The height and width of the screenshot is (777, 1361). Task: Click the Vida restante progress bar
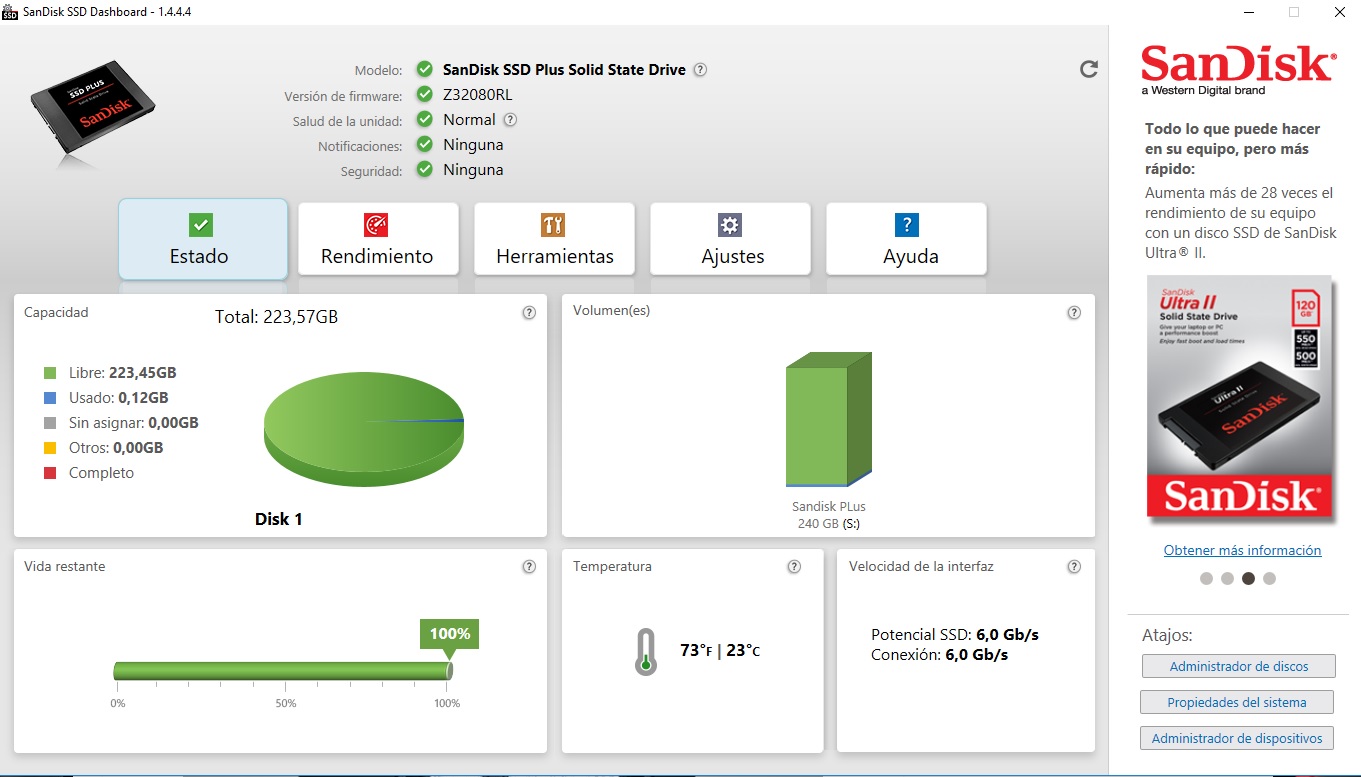pyautogui.click(x=283, y=671)
